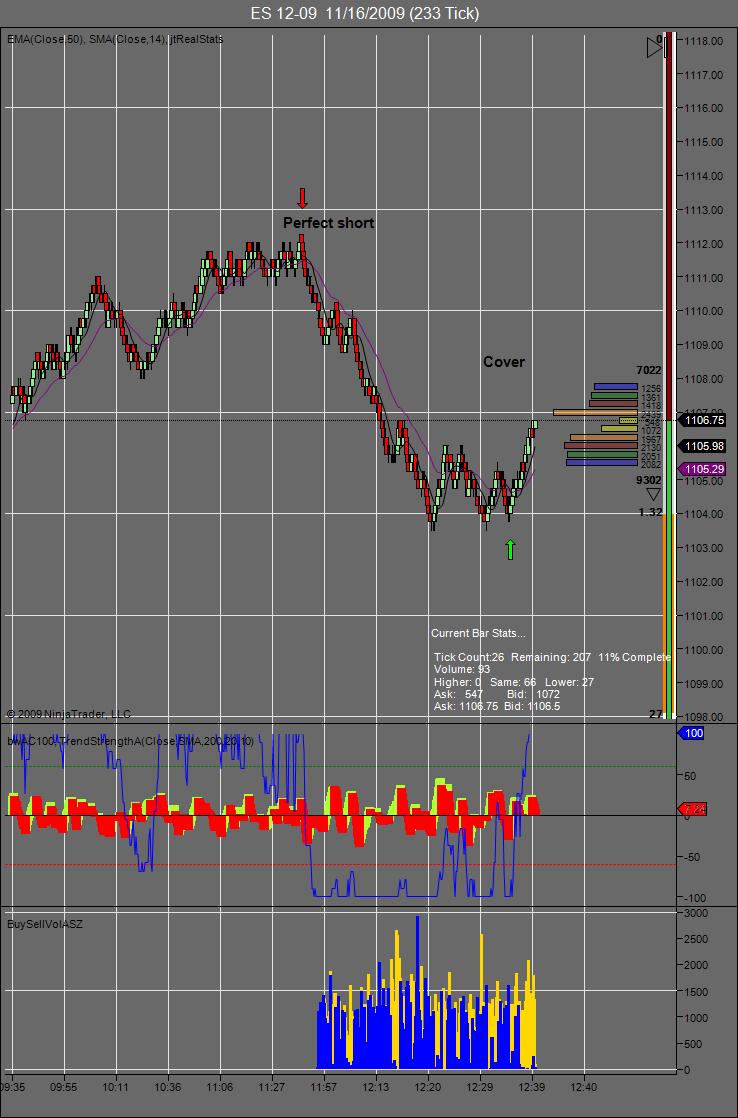Click the dark red upper section of the vertical meter

(668, 225)
